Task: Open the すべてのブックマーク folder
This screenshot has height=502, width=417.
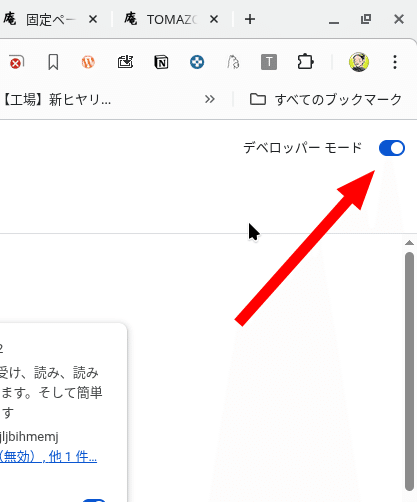Action: (x=326, y=99)
